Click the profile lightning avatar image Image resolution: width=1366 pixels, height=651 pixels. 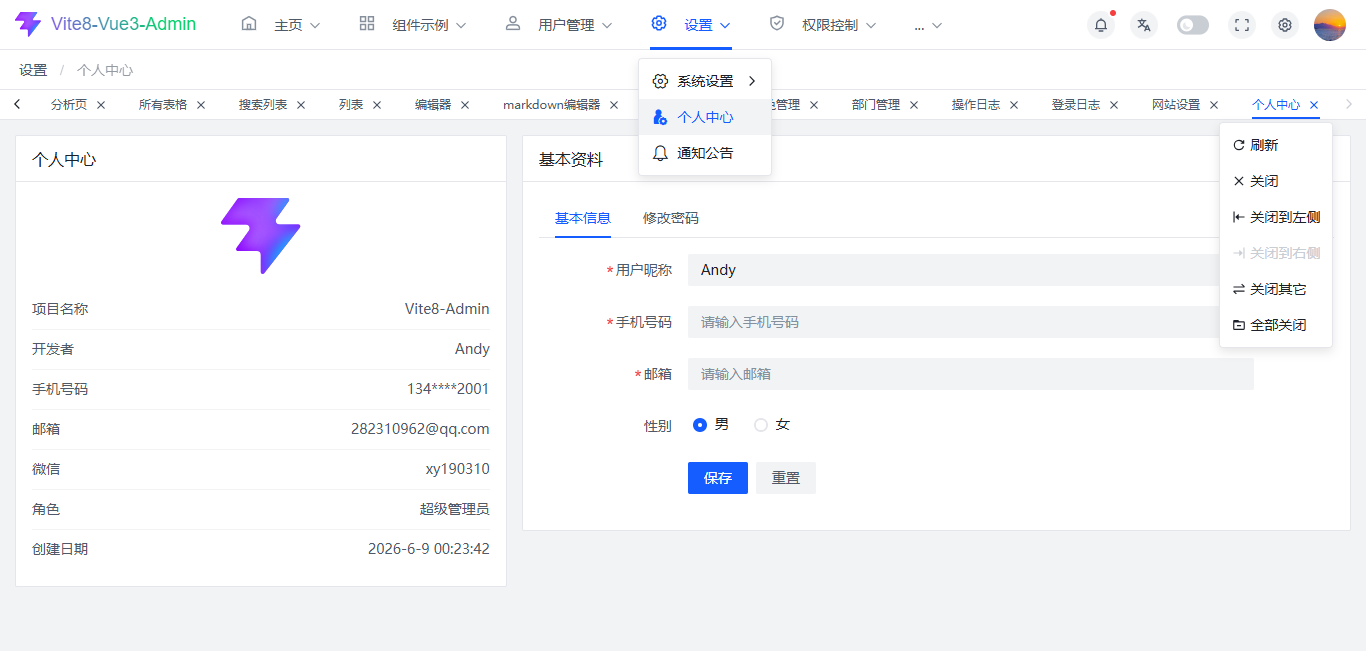click(261, 236)
